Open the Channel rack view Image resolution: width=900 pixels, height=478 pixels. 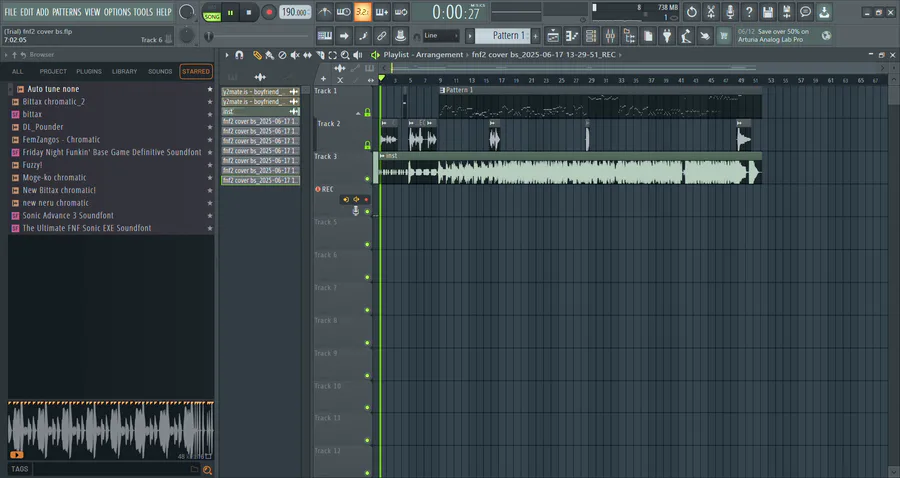591,36
